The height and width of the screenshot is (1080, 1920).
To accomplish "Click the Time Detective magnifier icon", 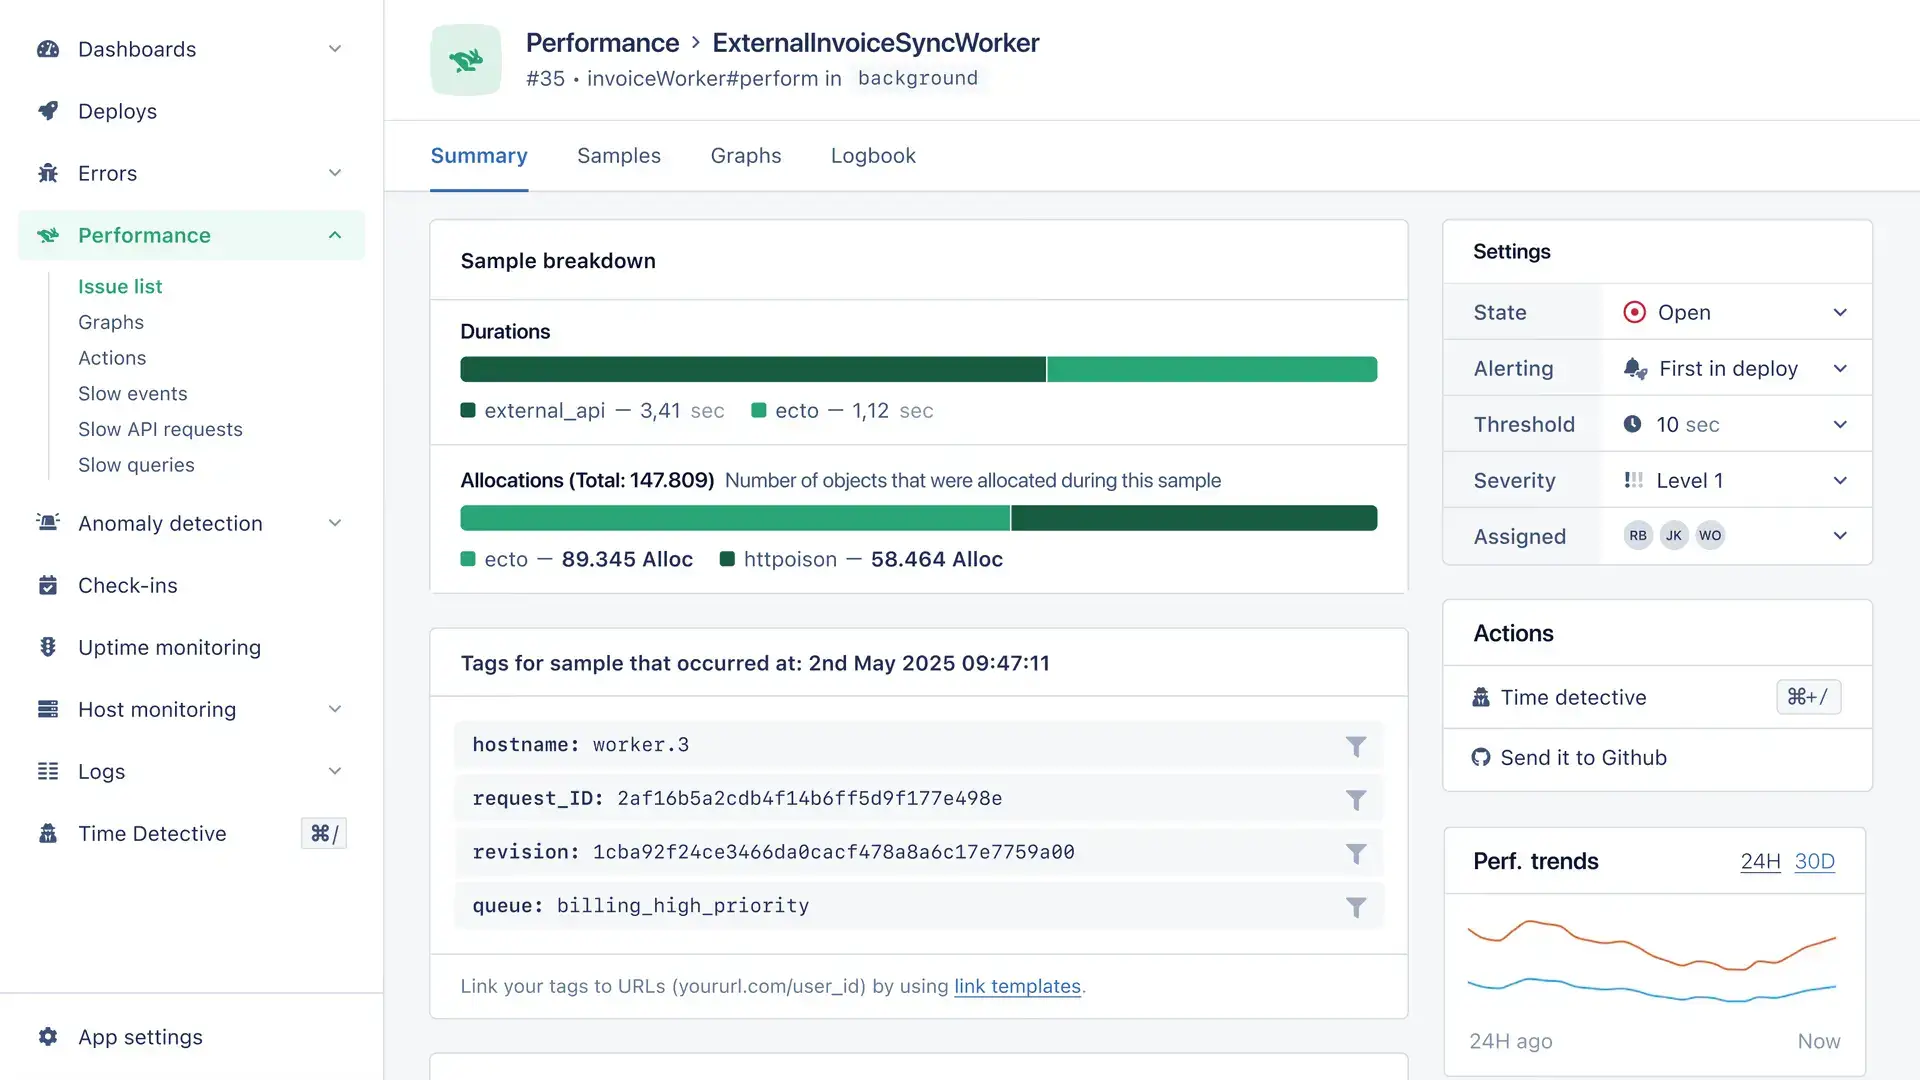I will tap(49, 833).
